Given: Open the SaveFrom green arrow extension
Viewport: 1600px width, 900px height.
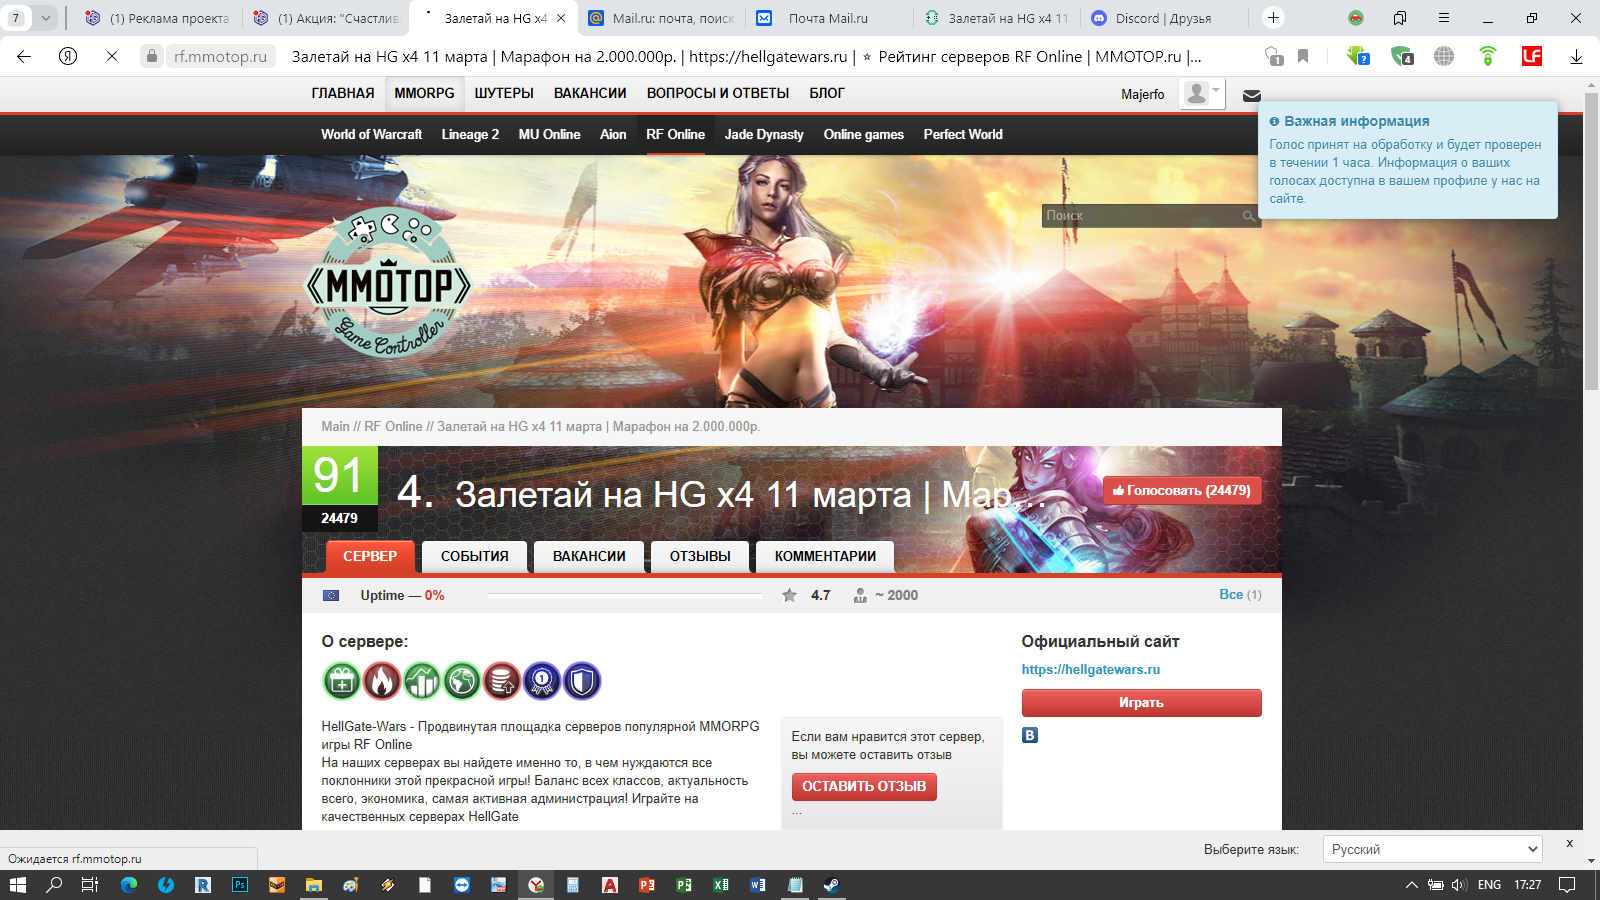Looking at the screenshot, I should (x=1357, y=57).
